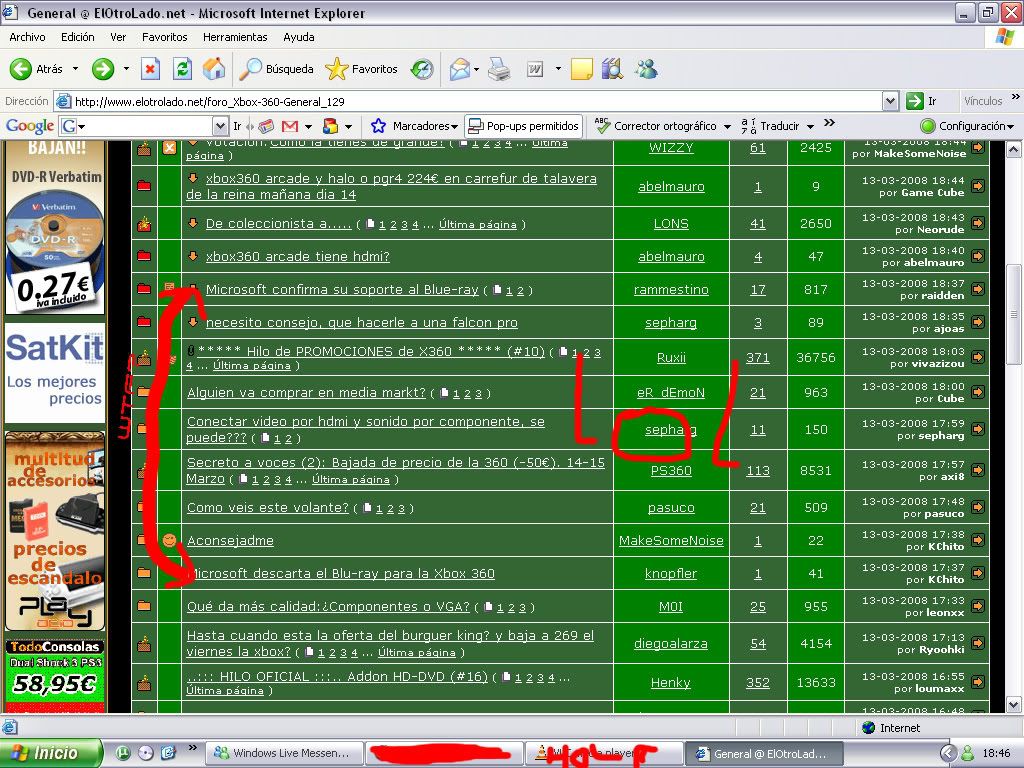Viewport: 1024px width, 768px height.
Task: Expand the quick launch chevron on taskbar
Action: click(x=193, y=748)
